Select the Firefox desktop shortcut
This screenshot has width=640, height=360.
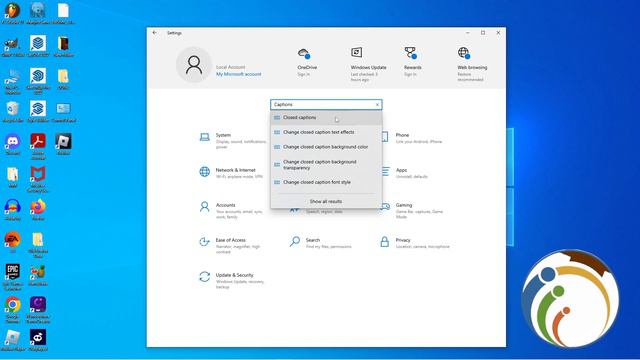click(x=38, y=210)
